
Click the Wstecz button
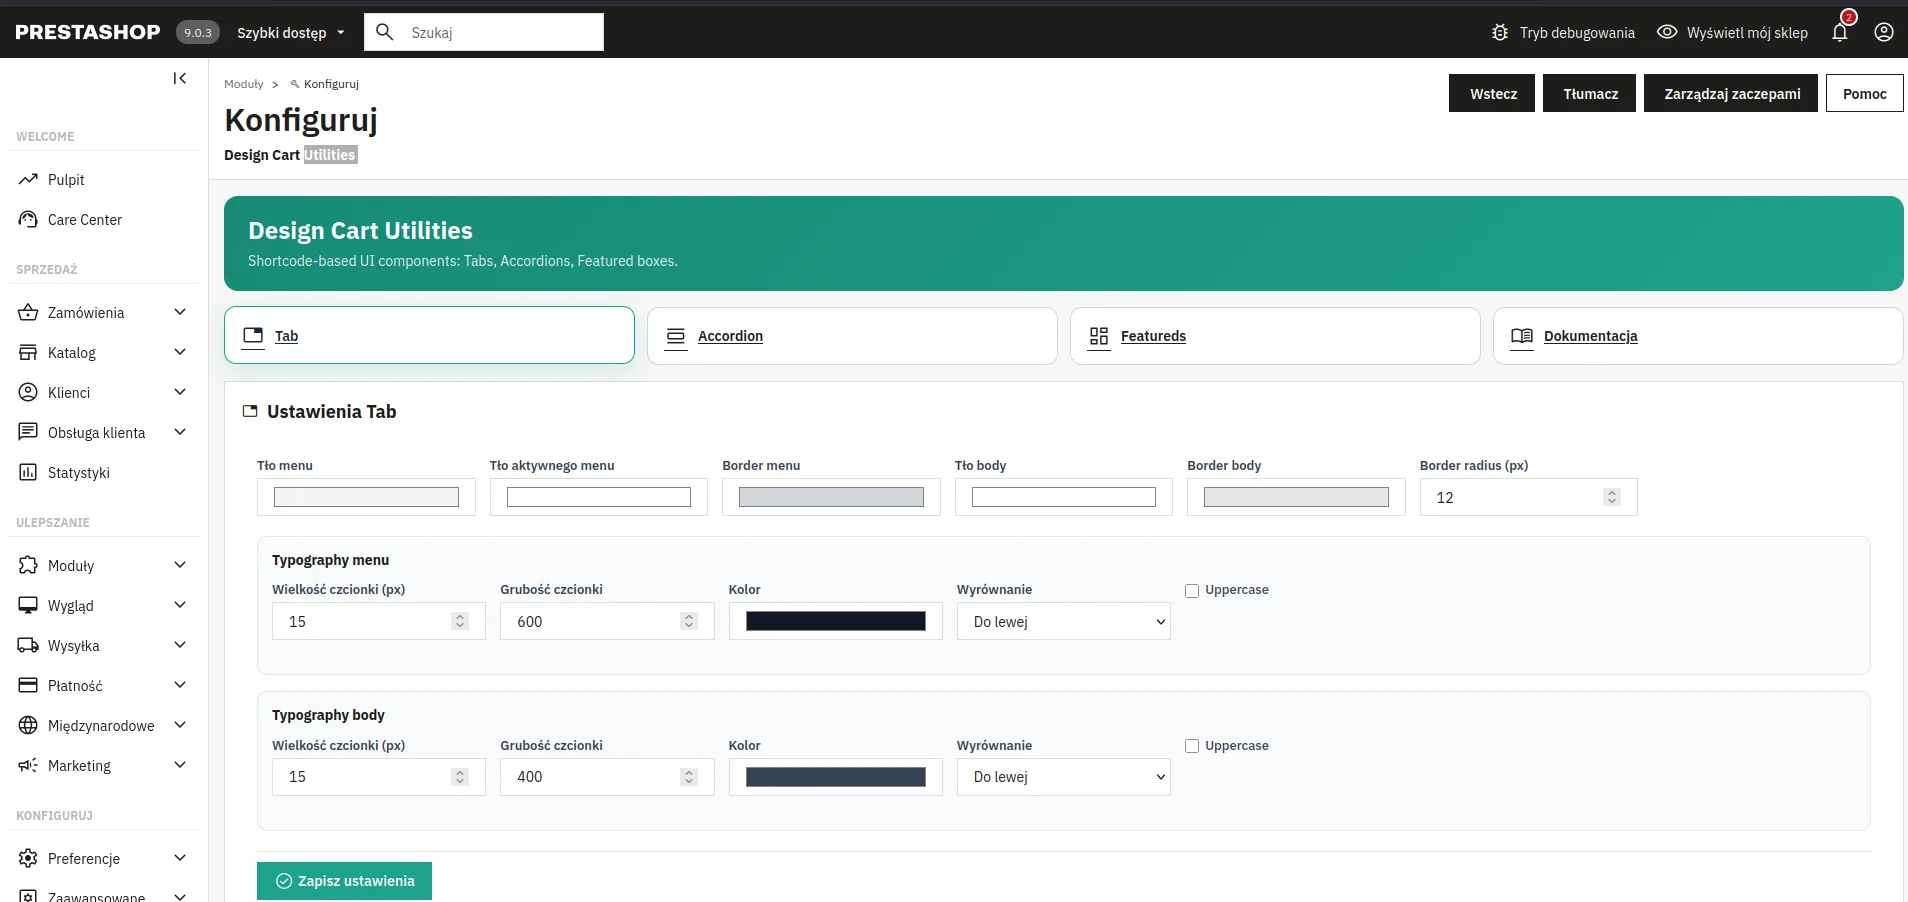coord(1492,93)
